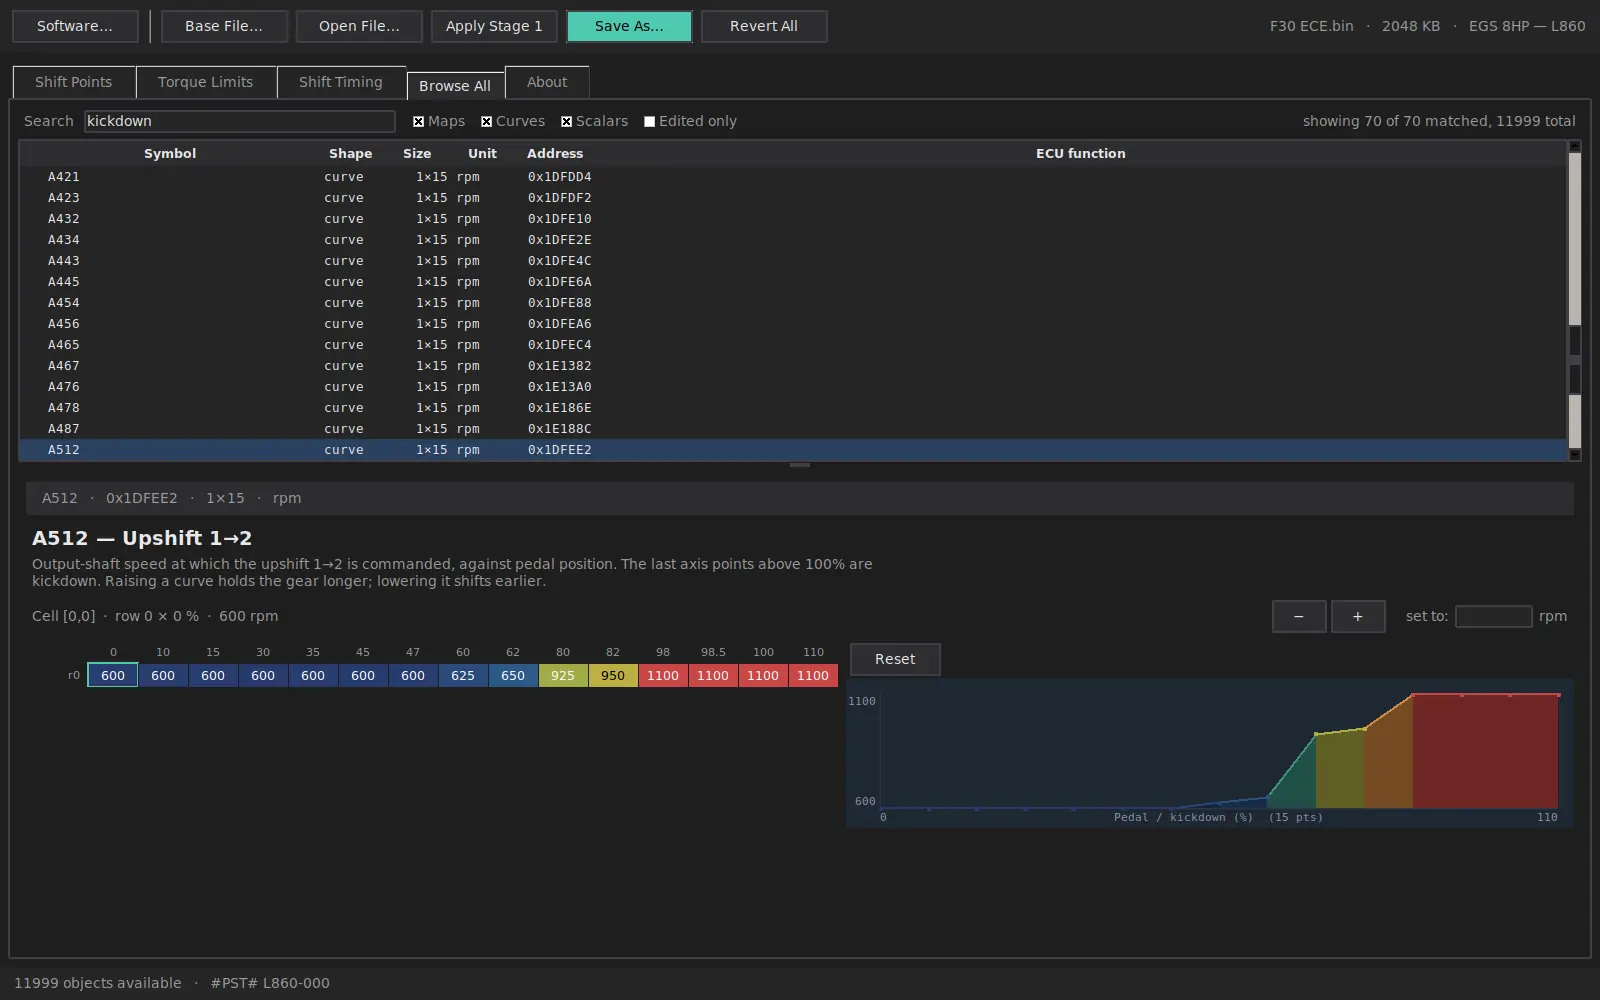Click Open File... button
The height and width of the screenshot is (1000, 1600).
click(359, 26)
